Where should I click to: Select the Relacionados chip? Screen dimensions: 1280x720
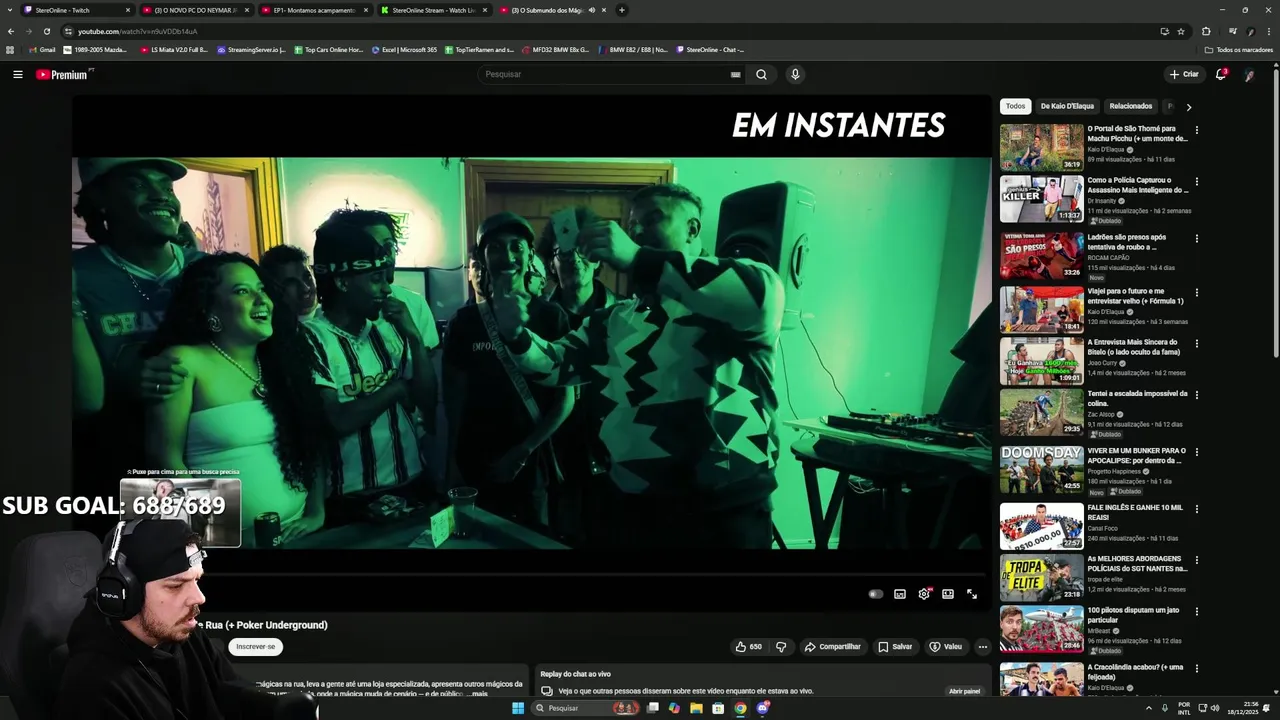[x=1131, y=106]
